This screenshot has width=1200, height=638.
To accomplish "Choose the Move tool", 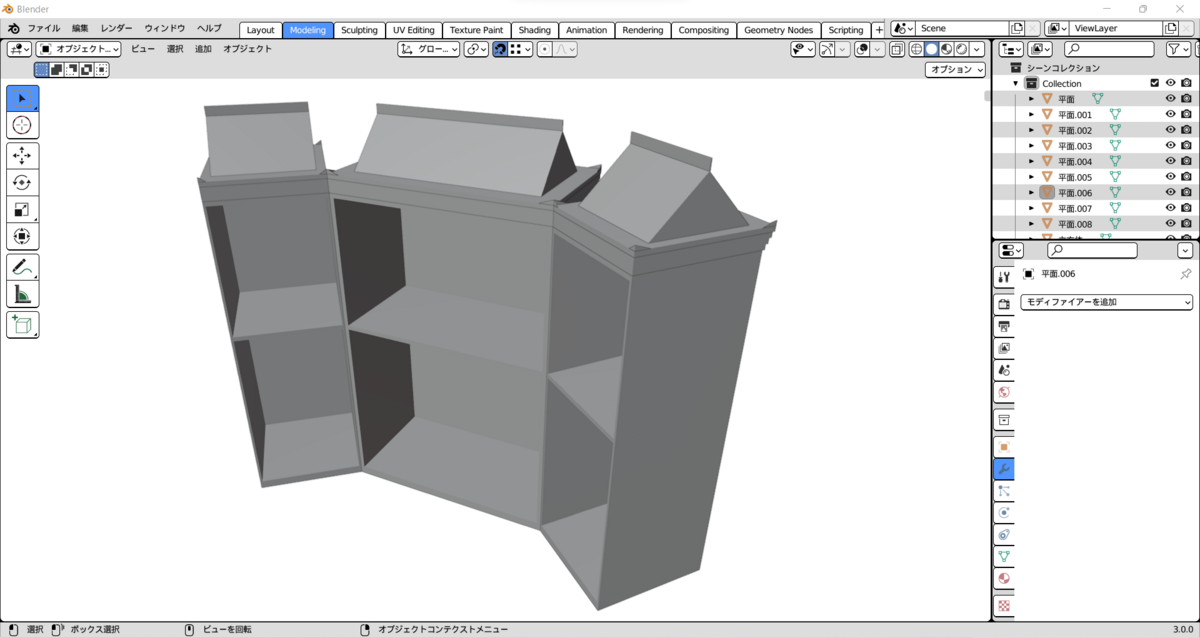I will [x=22, y=156].
